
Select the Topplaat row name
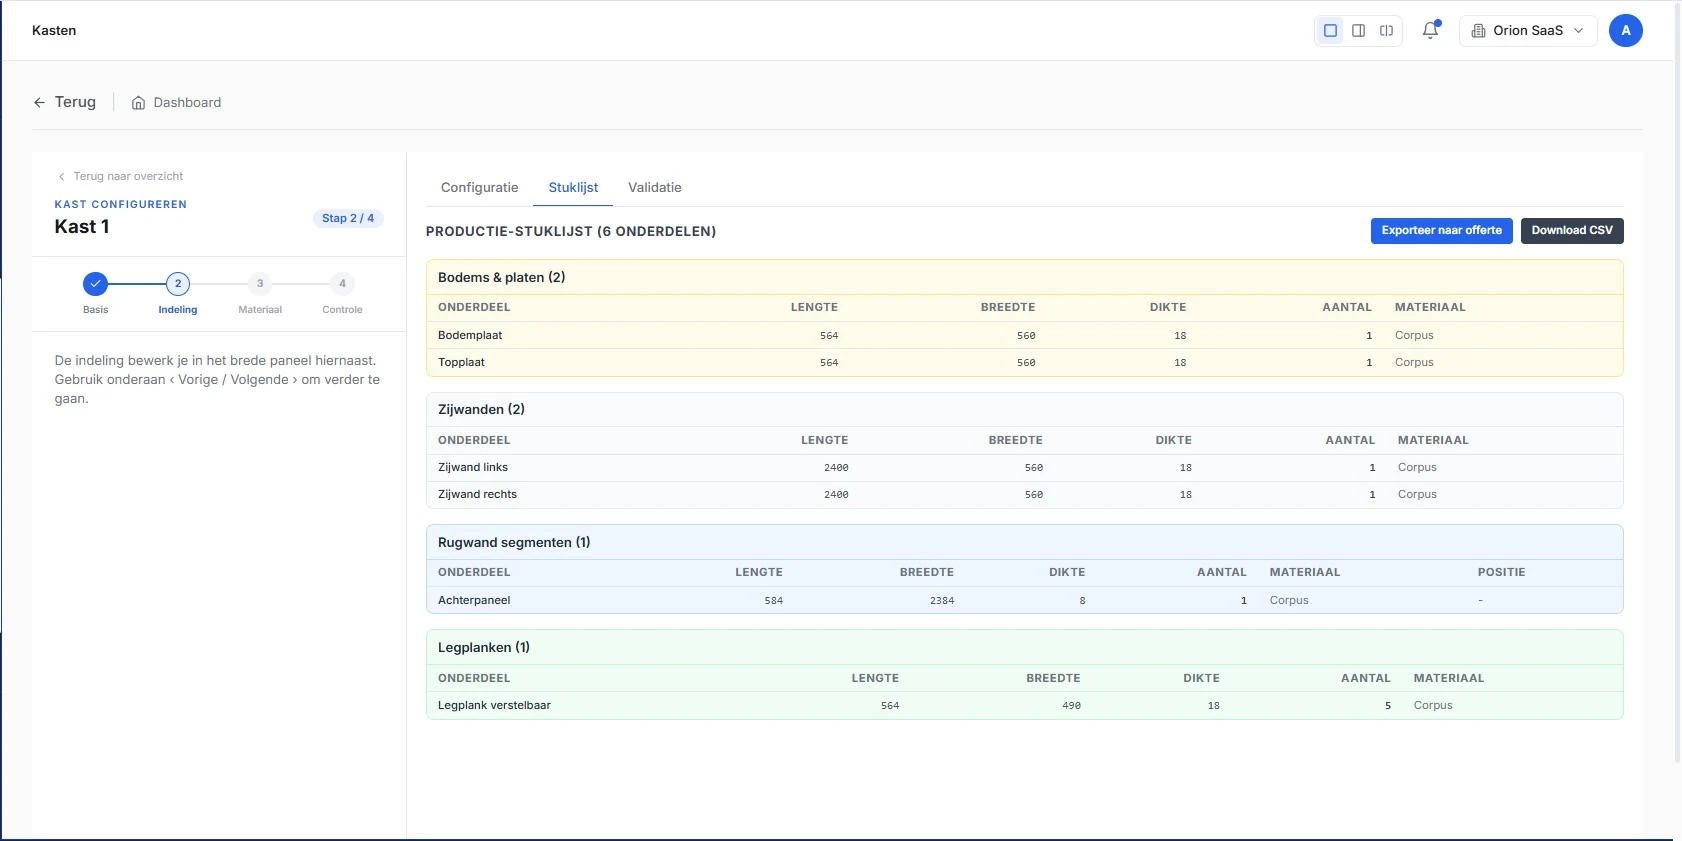[461, 362]
